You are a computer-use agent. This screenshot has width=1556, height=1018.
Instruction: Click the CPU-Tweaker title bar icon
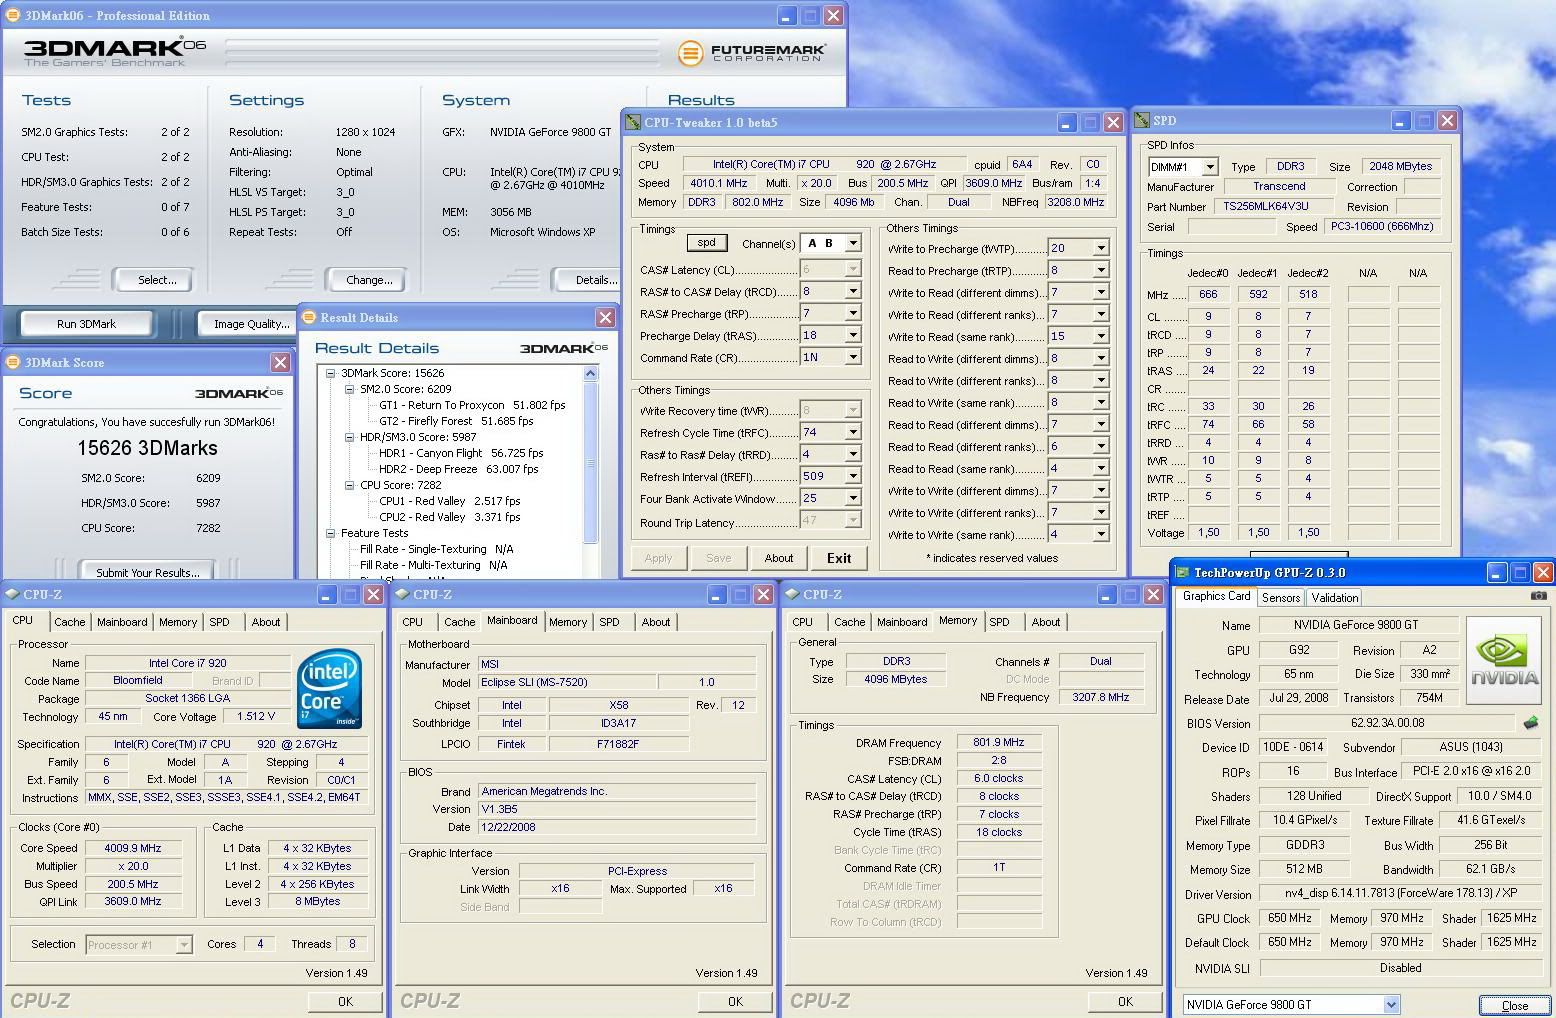(x=632, y=122)
